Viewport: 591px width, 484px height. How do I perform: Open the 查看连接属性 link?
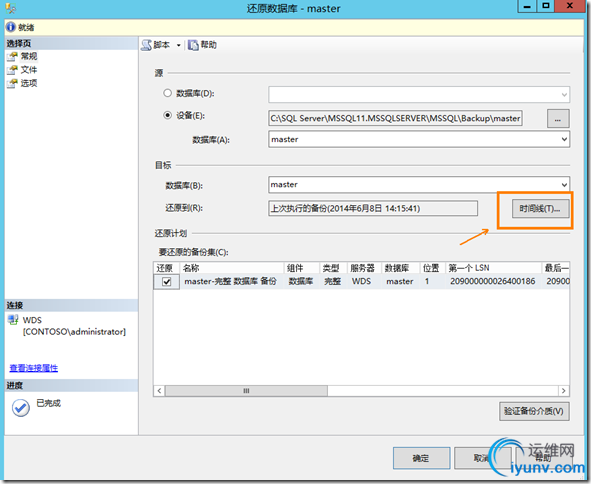click(34, 368)
